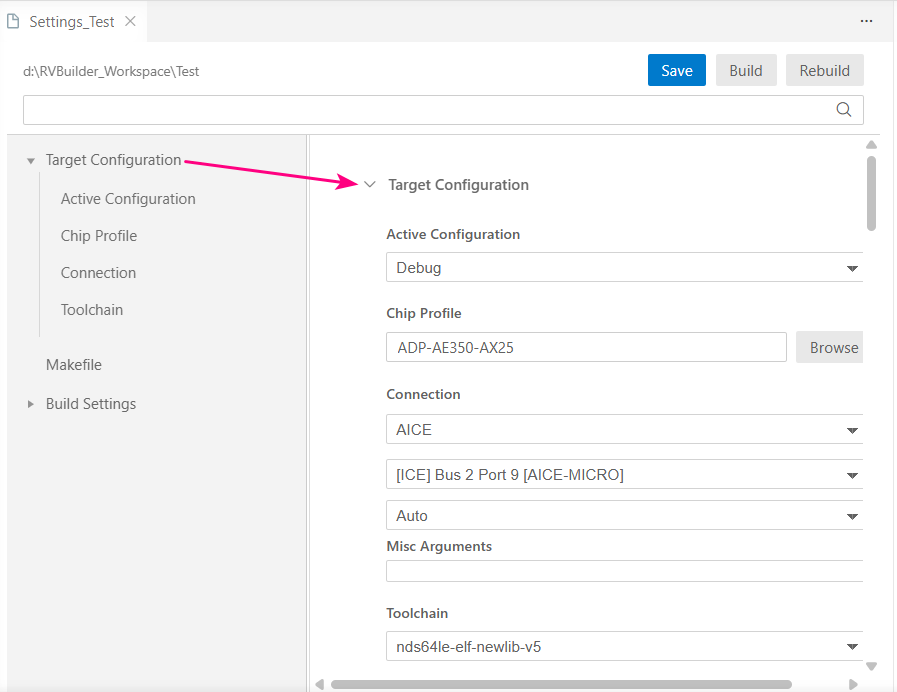Collapse Target Configuration tree node
The image size is (897, 692).
click(x=31, y=161)
